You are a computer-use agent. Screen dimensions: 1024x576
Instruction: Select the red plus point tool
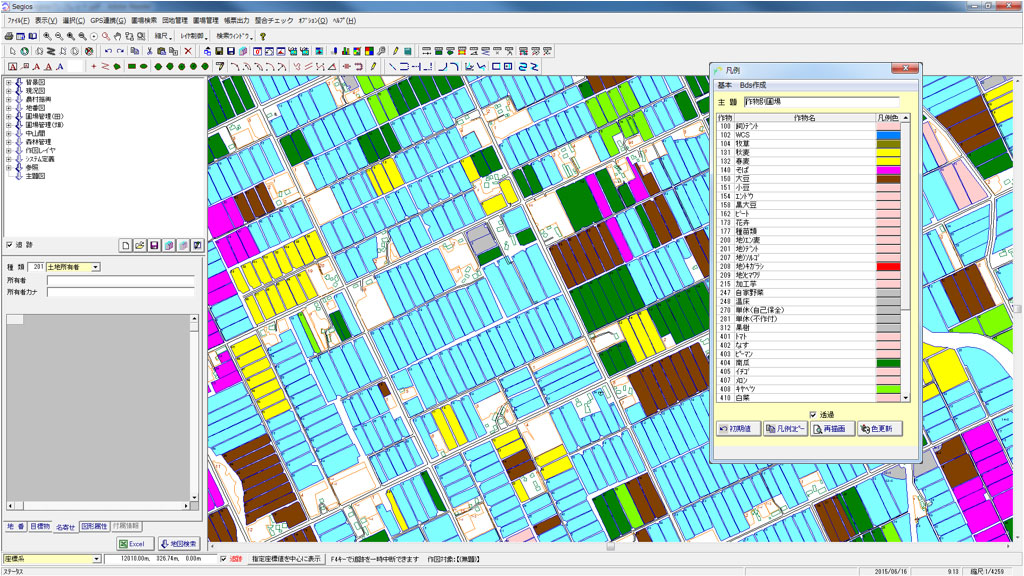(94, 67)
